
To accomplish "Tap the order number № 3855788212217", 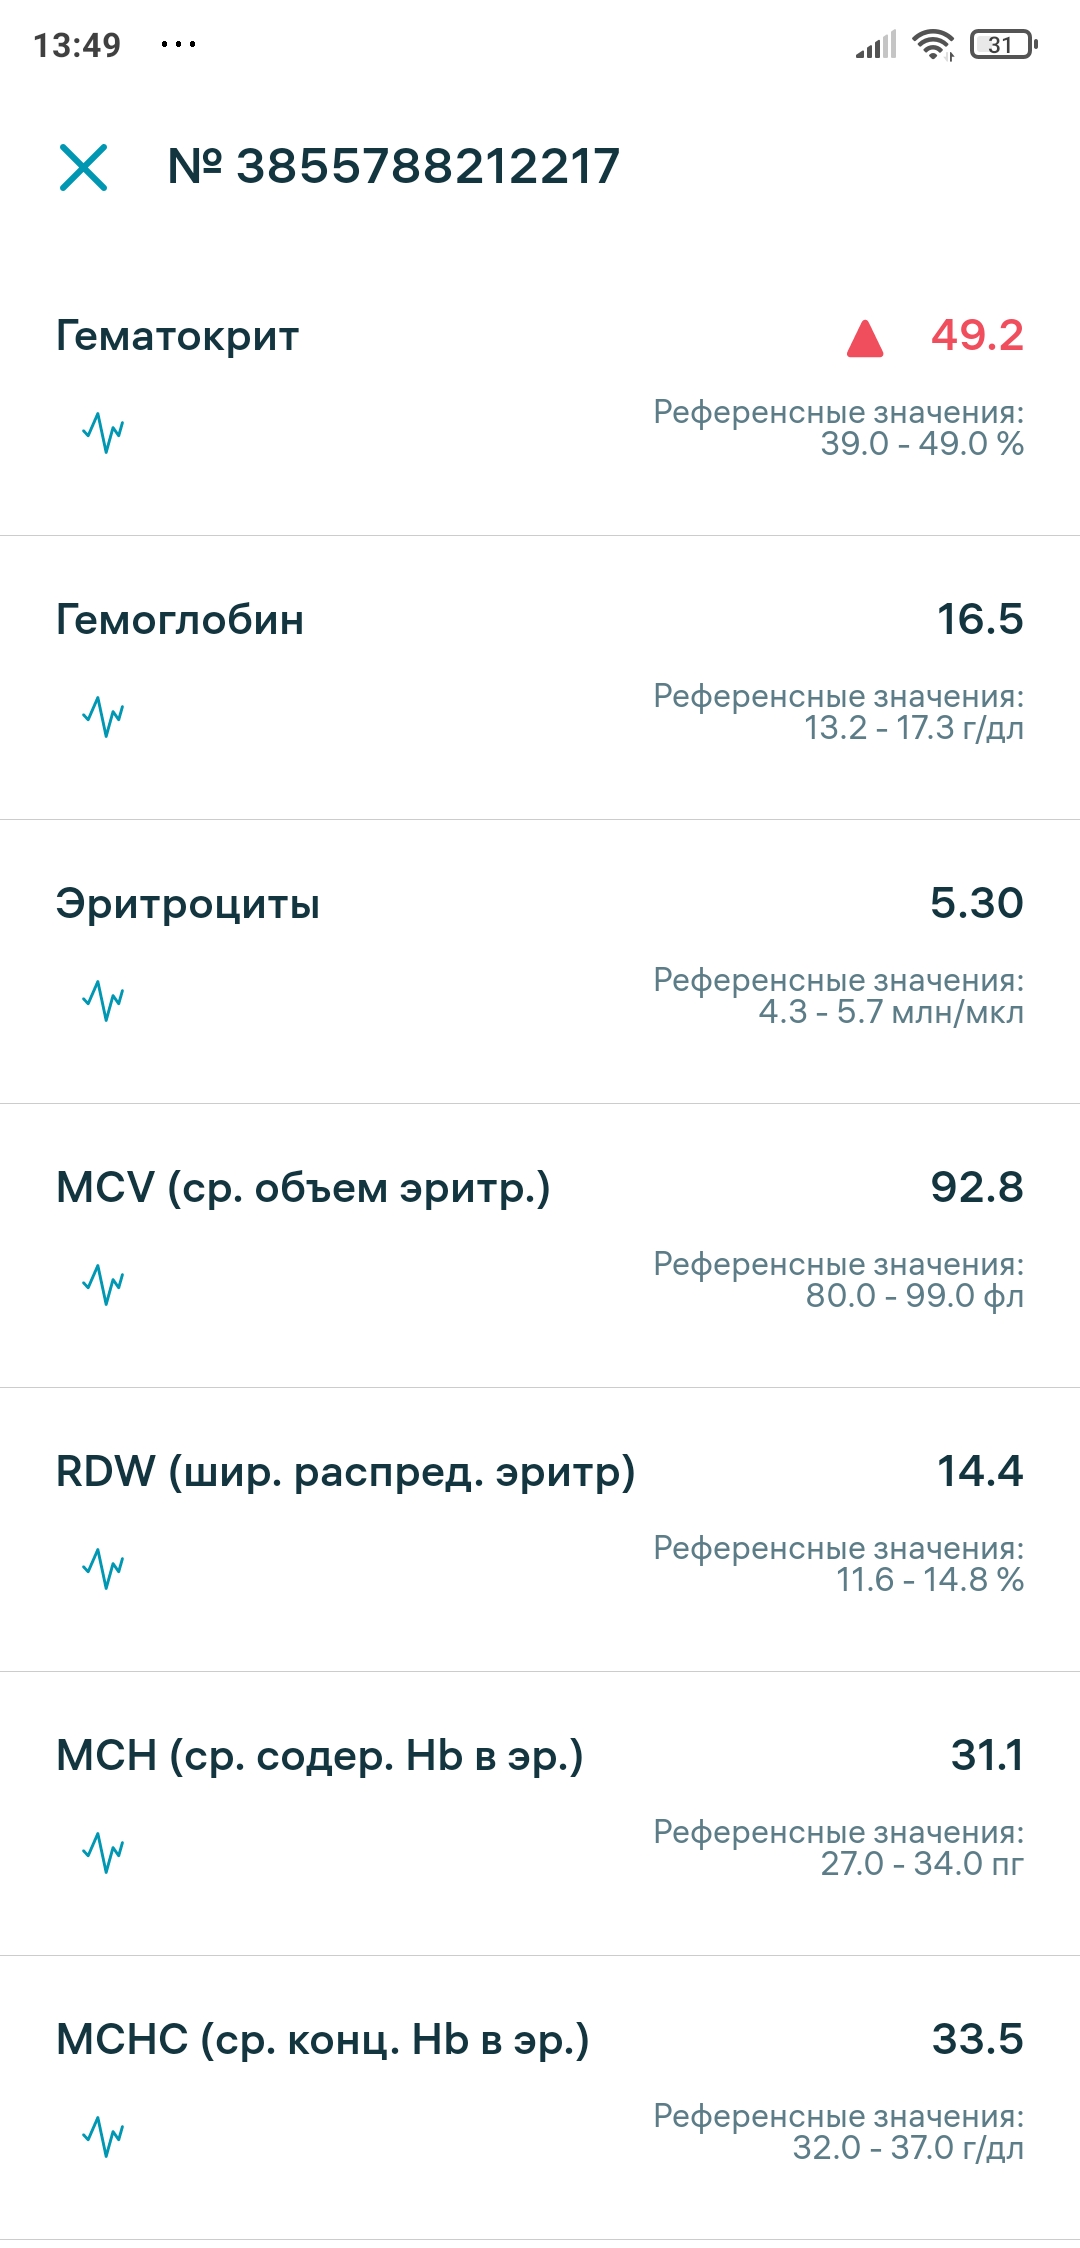I will [393, 166].
